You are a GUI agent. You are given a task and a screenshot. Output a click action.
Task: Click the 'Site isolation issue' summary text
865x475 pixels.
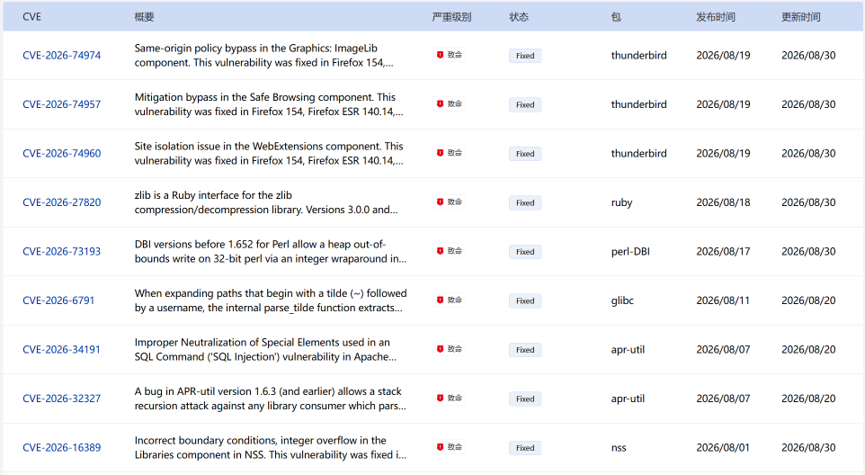(x=269, y=153)
